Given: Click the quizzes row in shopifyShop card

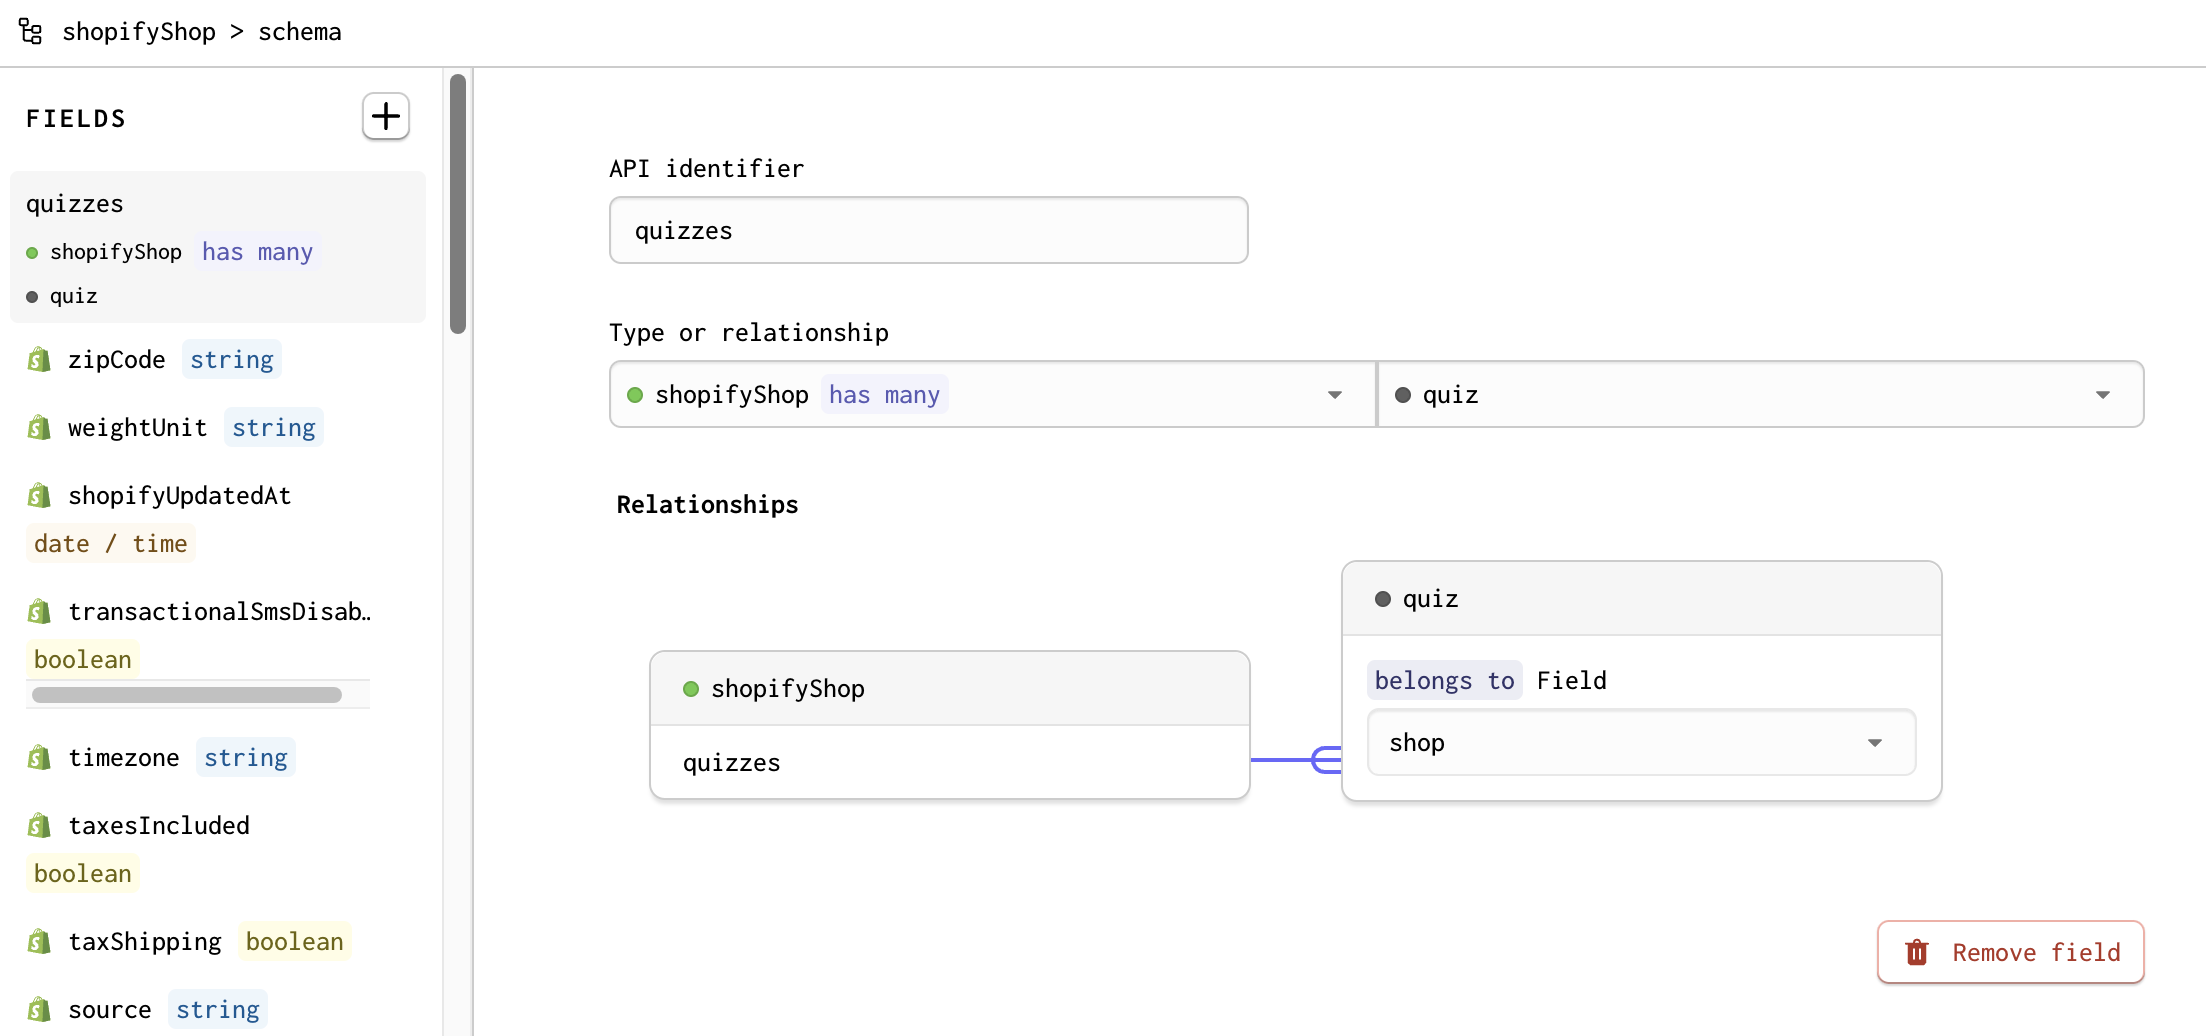Looking at the screenshot, I should click(950, 763).
